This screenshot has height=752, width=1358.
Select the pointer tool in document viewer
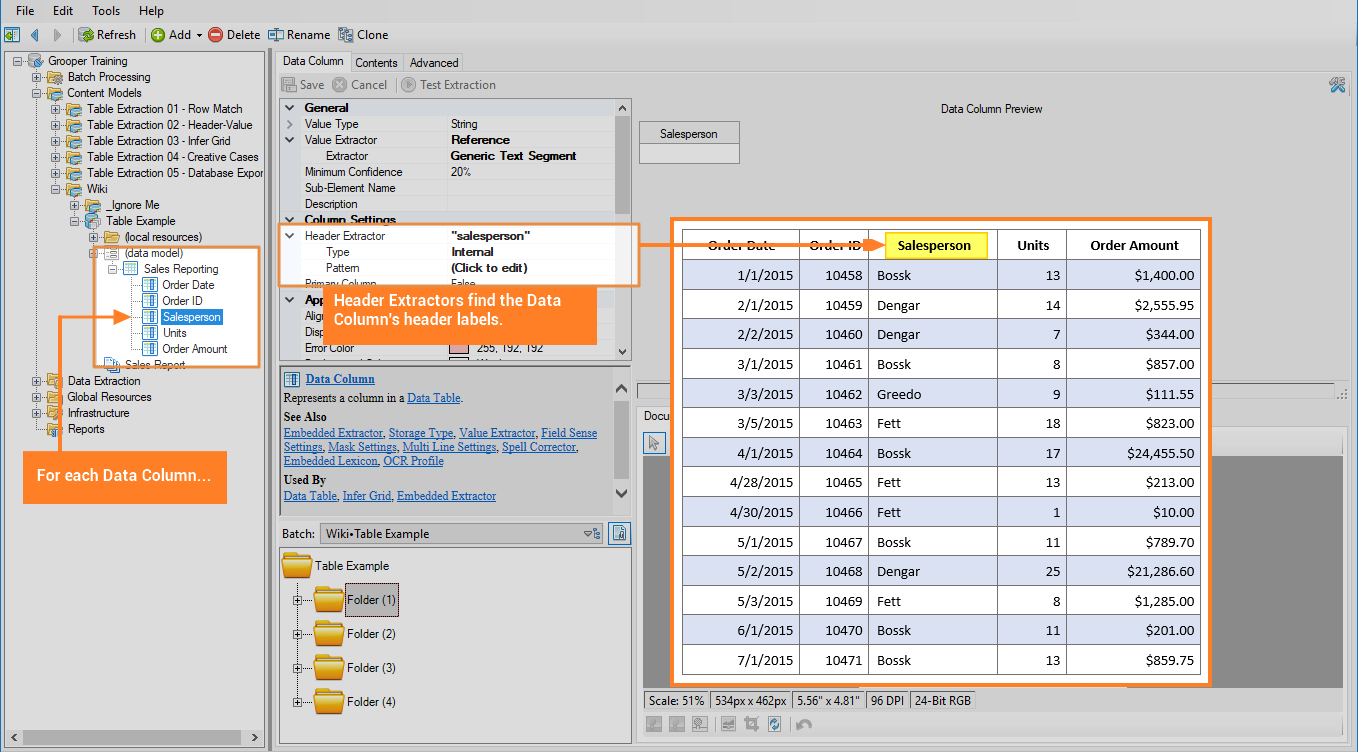[655, 442]
